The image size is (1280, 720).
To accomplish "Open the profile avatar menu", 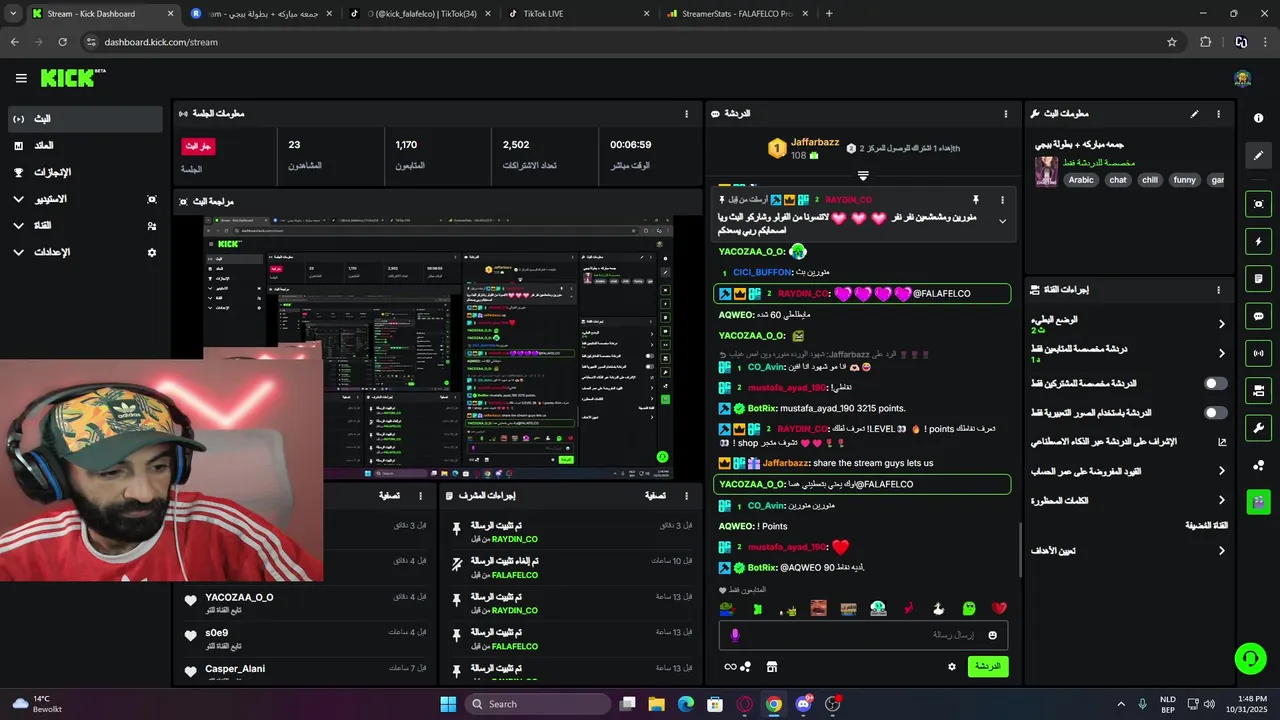I will tap(1242, 79).
